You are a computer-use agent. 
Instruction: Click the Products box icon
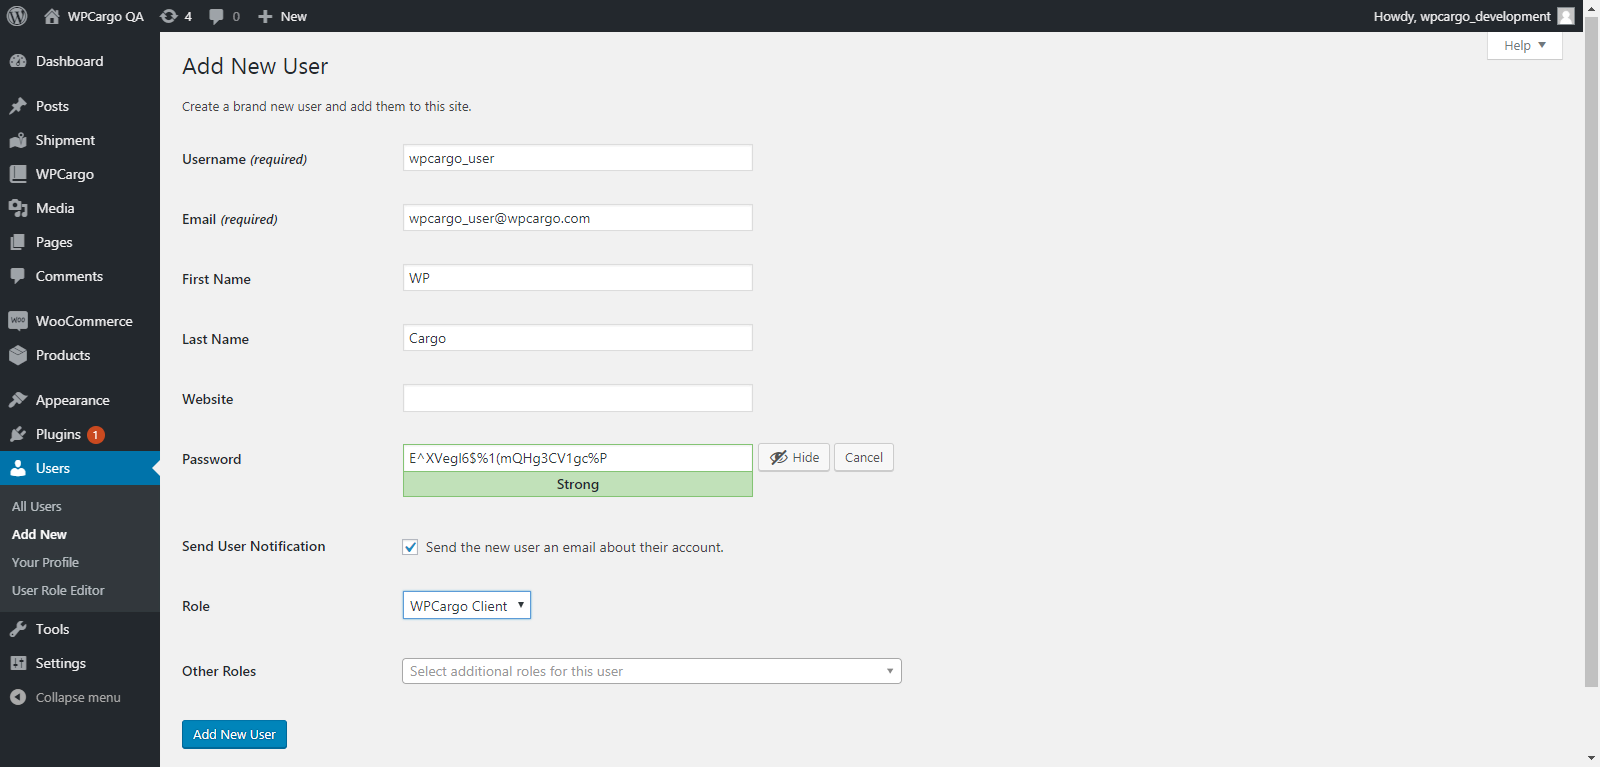click(18, 355)
